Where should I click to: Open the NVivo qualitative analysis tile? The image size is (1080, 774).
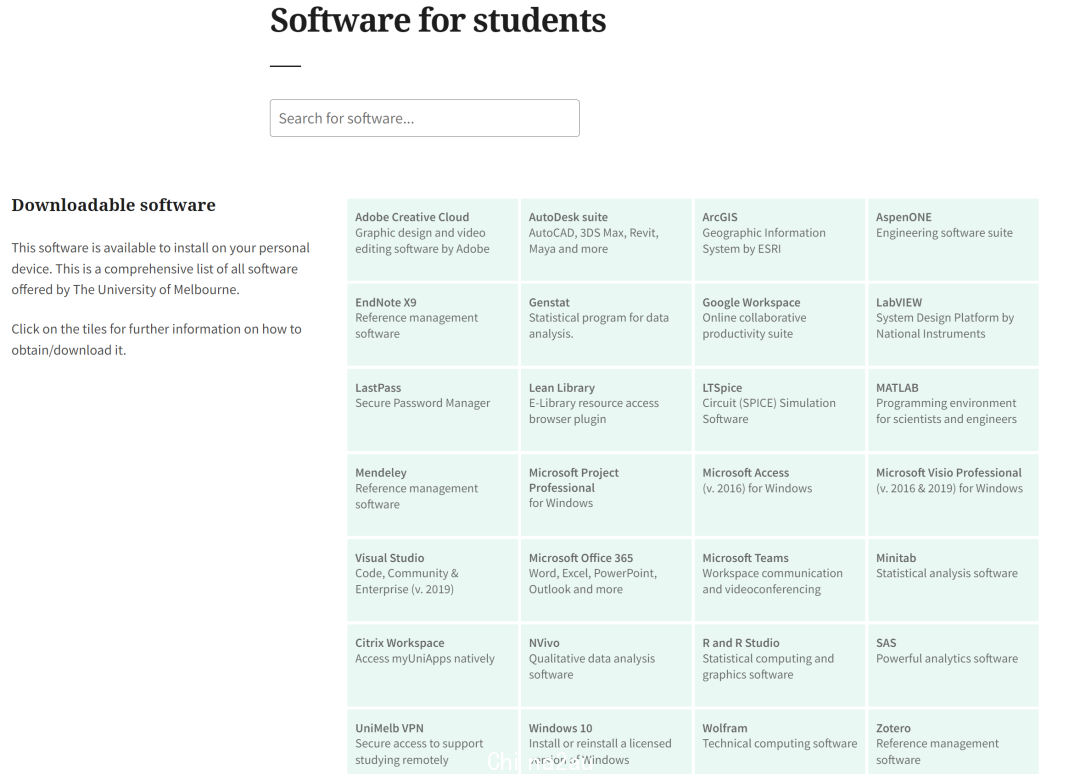[606, 665]
